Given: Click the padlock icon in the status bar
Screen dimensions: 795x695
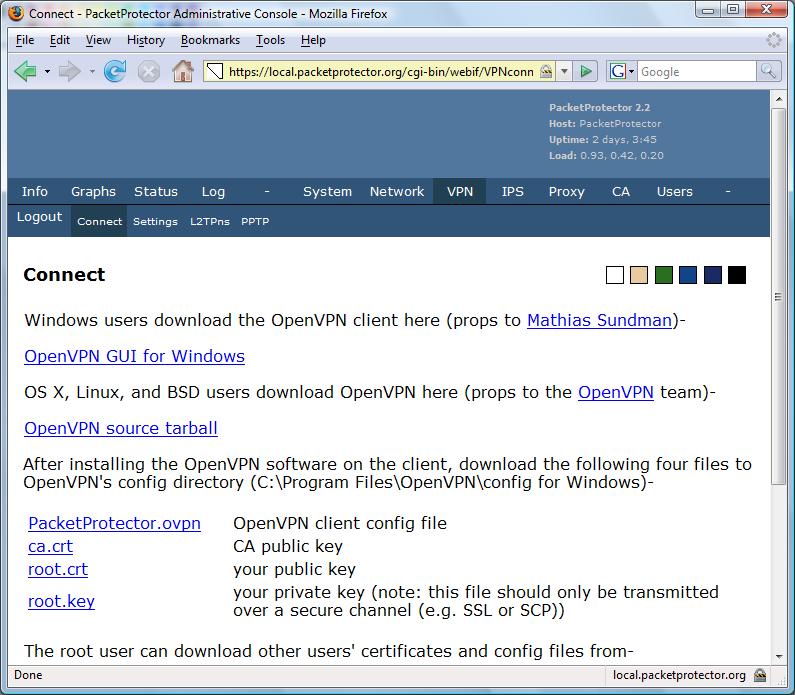Looking at the screenshot, I should [760, 675].
